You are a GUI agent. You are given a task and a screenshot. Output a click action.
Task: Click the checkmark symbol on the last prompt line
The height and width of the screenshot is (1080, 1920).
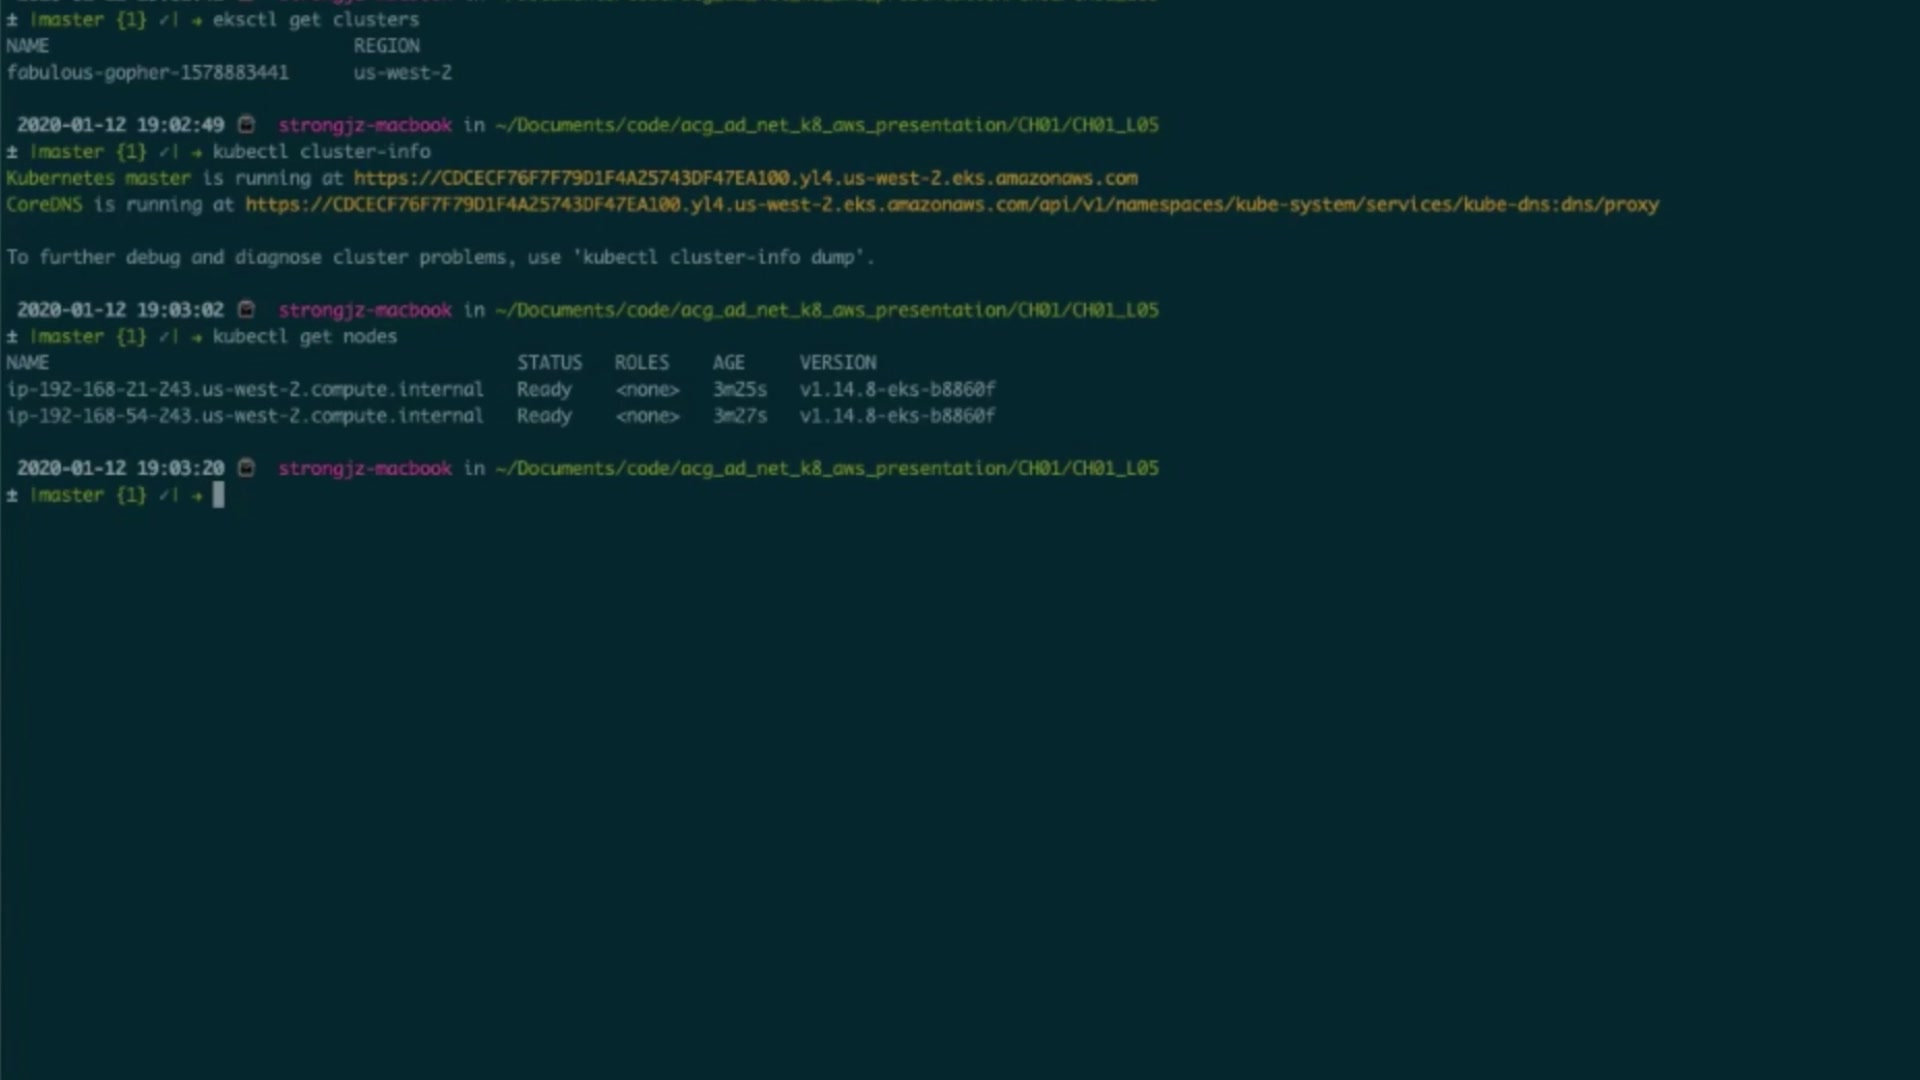pyautogui.click(x=164, y=495)
